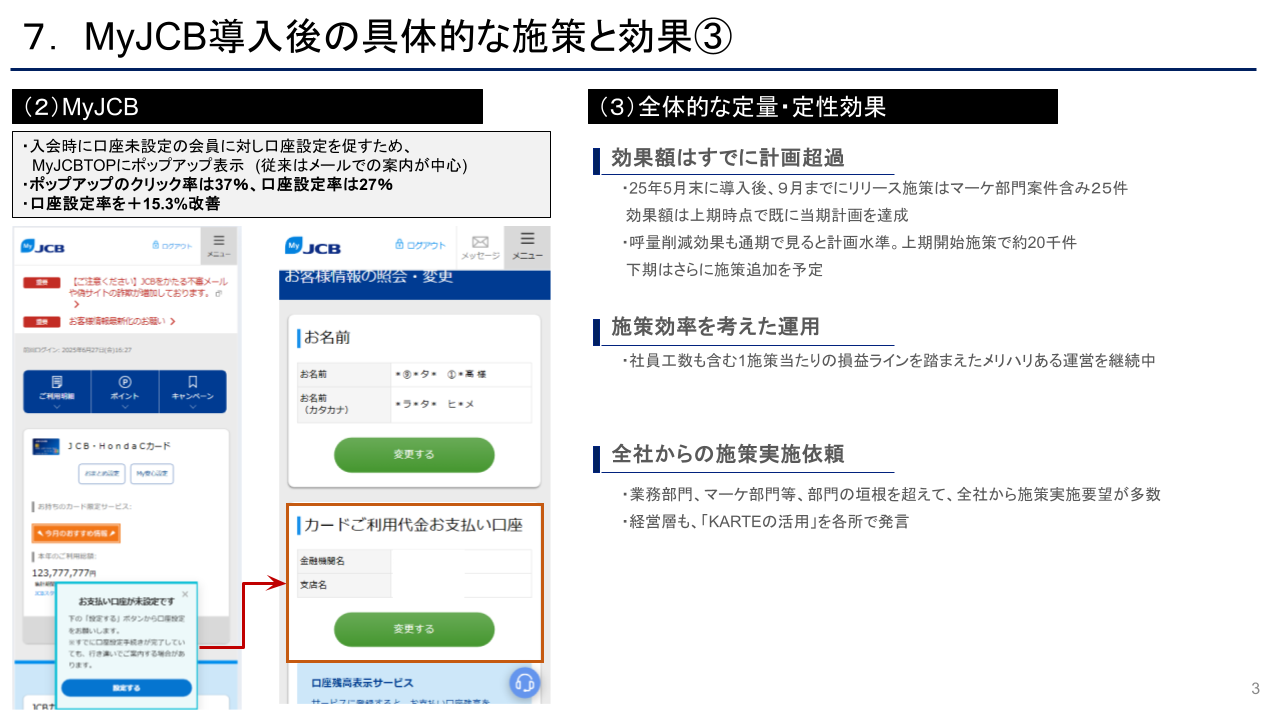Close the お支払い口座が未設定です popup
The image size is (1280, 720).
[184, 594]
